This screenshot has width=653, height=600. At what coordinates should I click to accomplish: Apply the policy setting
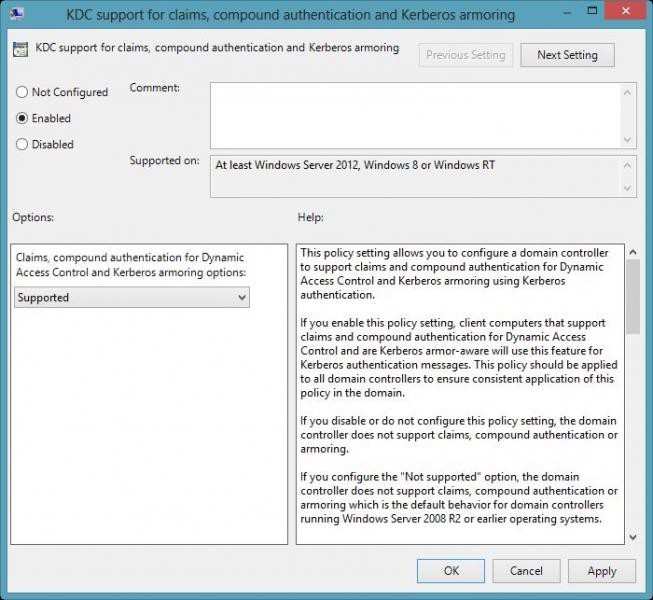[x=602, y=571]
